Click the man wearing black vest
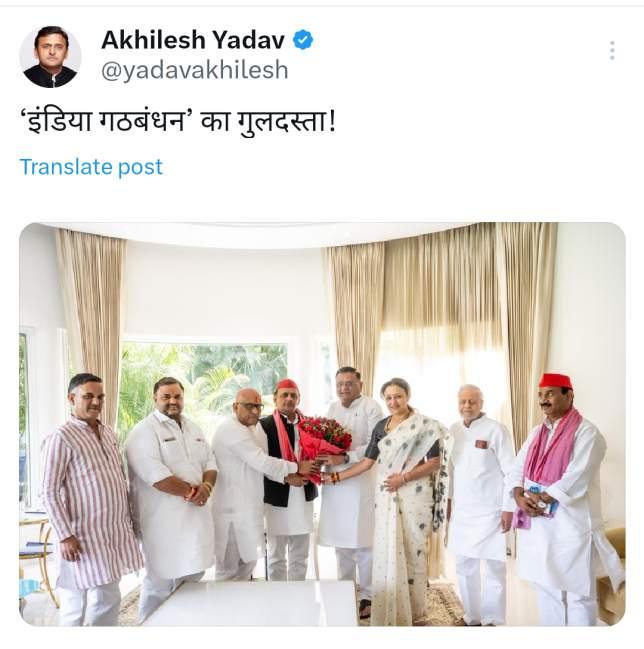Screen dimensions: 644x649 tap(287, 476)
